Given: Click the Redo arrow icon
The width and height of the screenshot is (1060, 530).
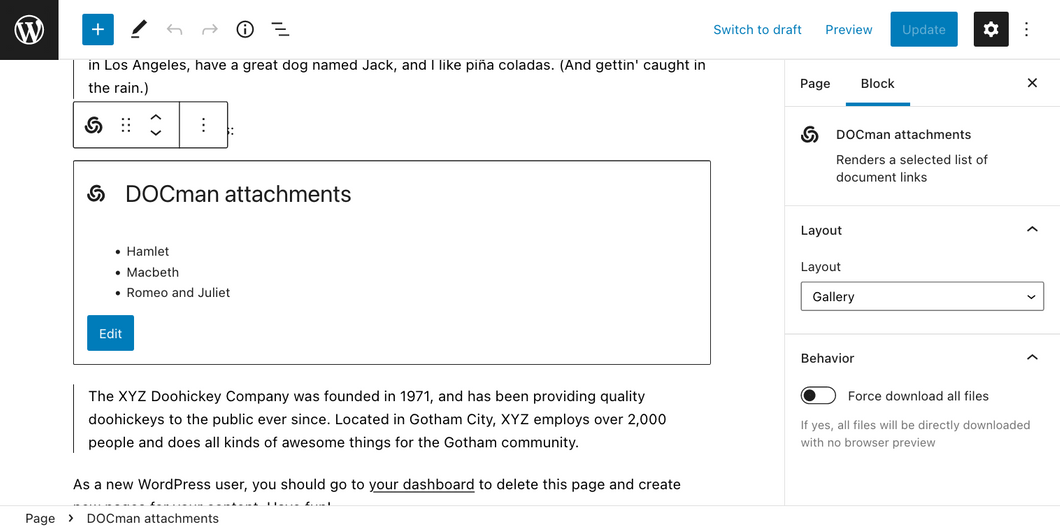Looking at the screenshot, I should 210,29.
